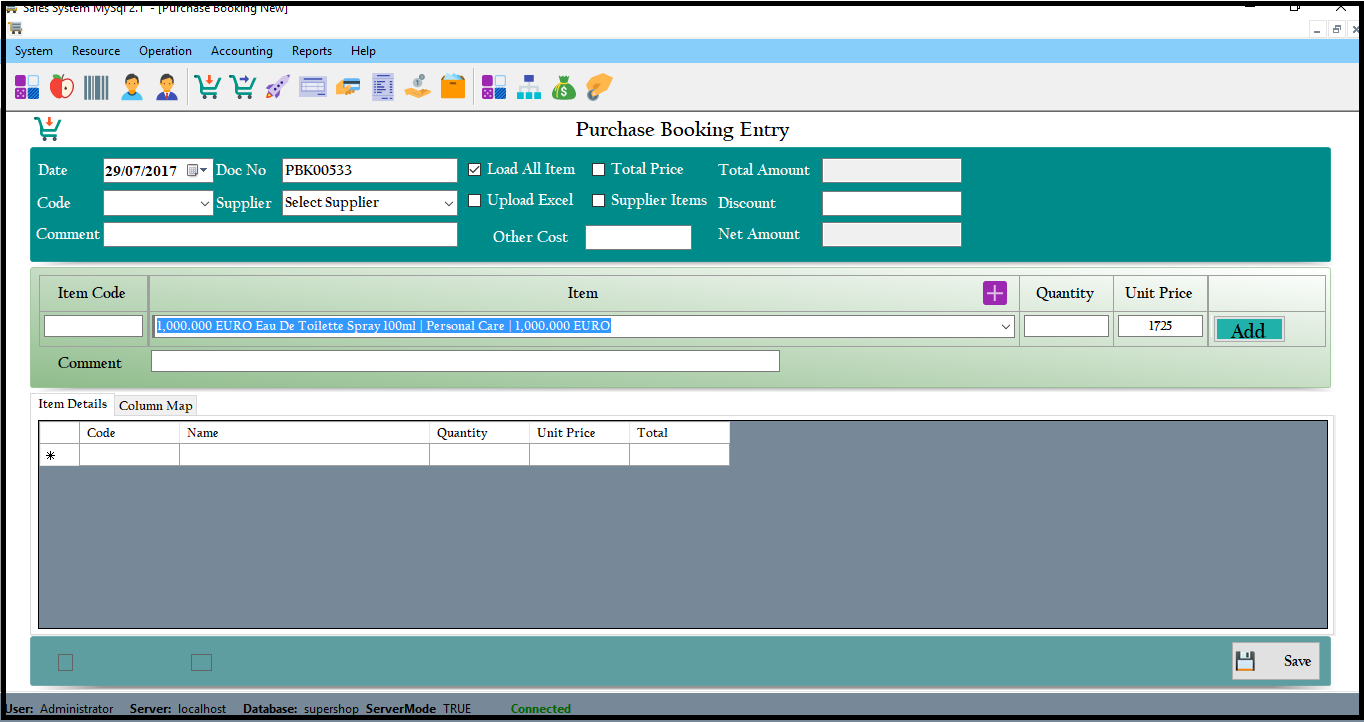Open the Accounting menu

(241, 51)
